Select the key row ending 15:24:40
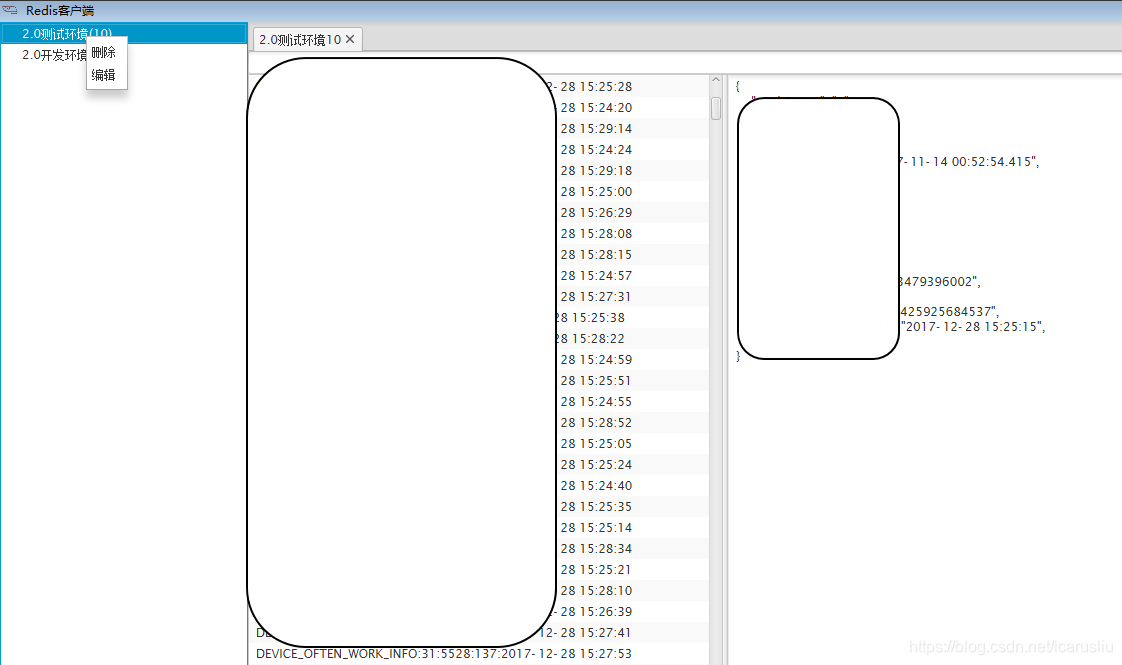This screenshot has width=1122, height=665. 478,485
